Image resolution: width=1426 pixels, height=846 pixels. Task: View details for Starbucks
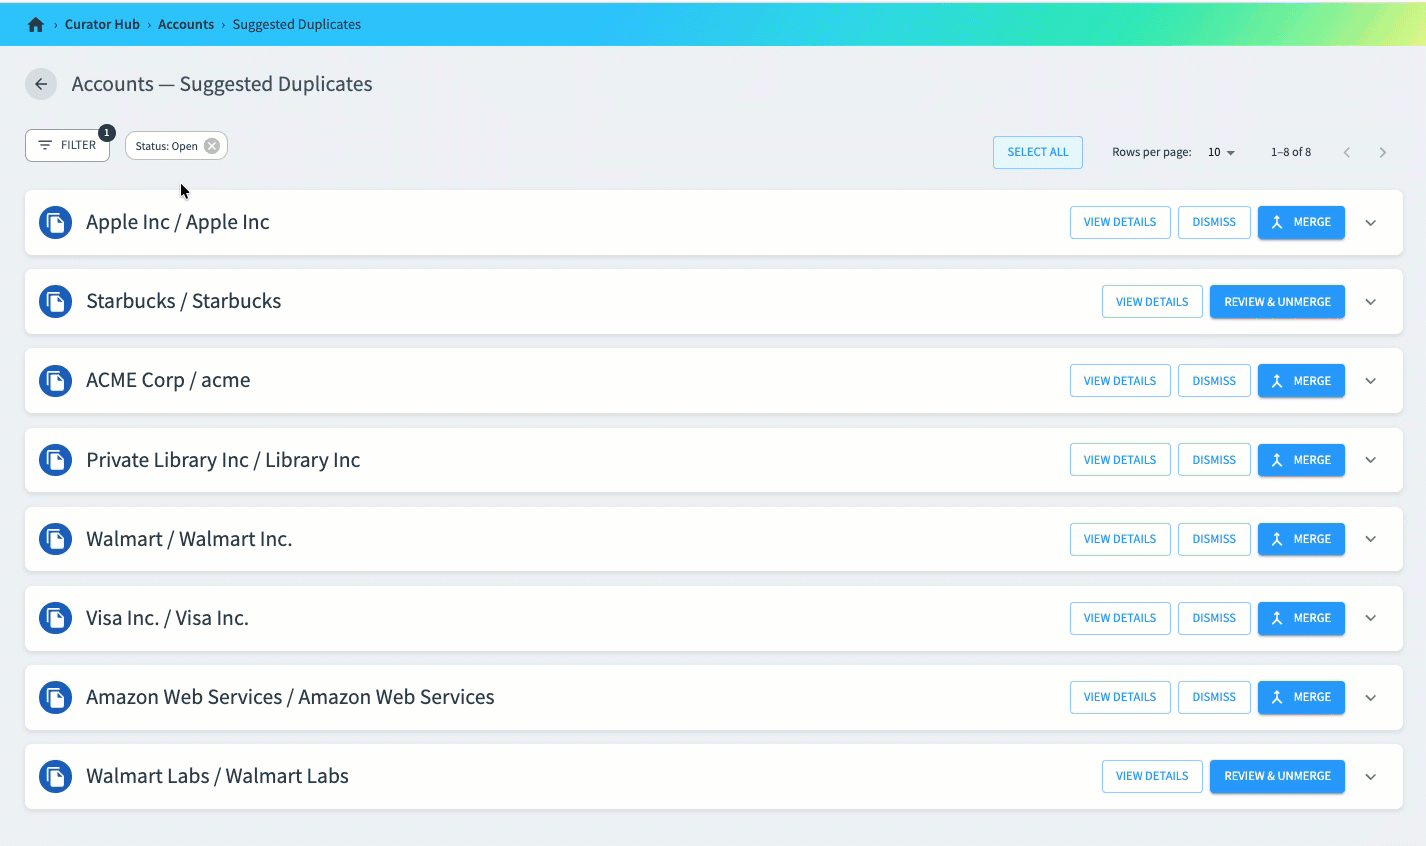click(x=1152, y=301)
